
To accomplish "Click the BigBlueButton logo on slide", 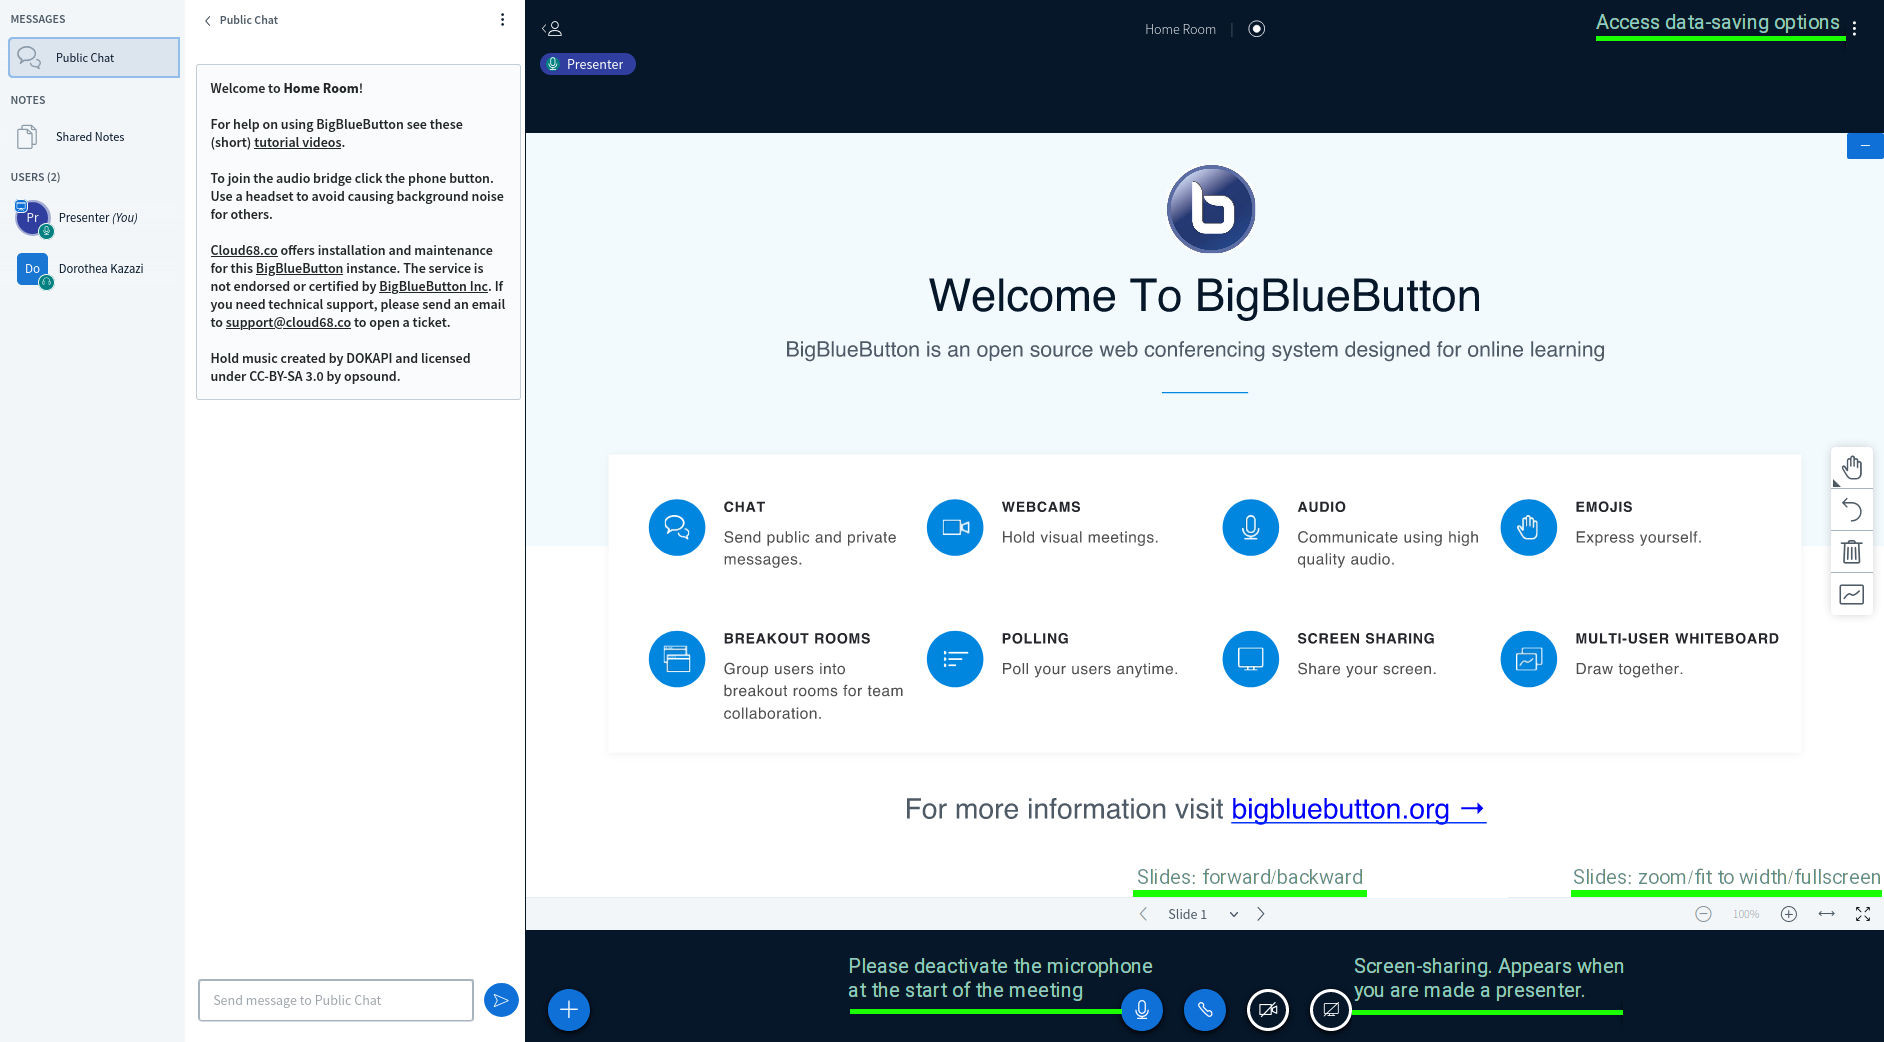I will tap(1211, 209).
